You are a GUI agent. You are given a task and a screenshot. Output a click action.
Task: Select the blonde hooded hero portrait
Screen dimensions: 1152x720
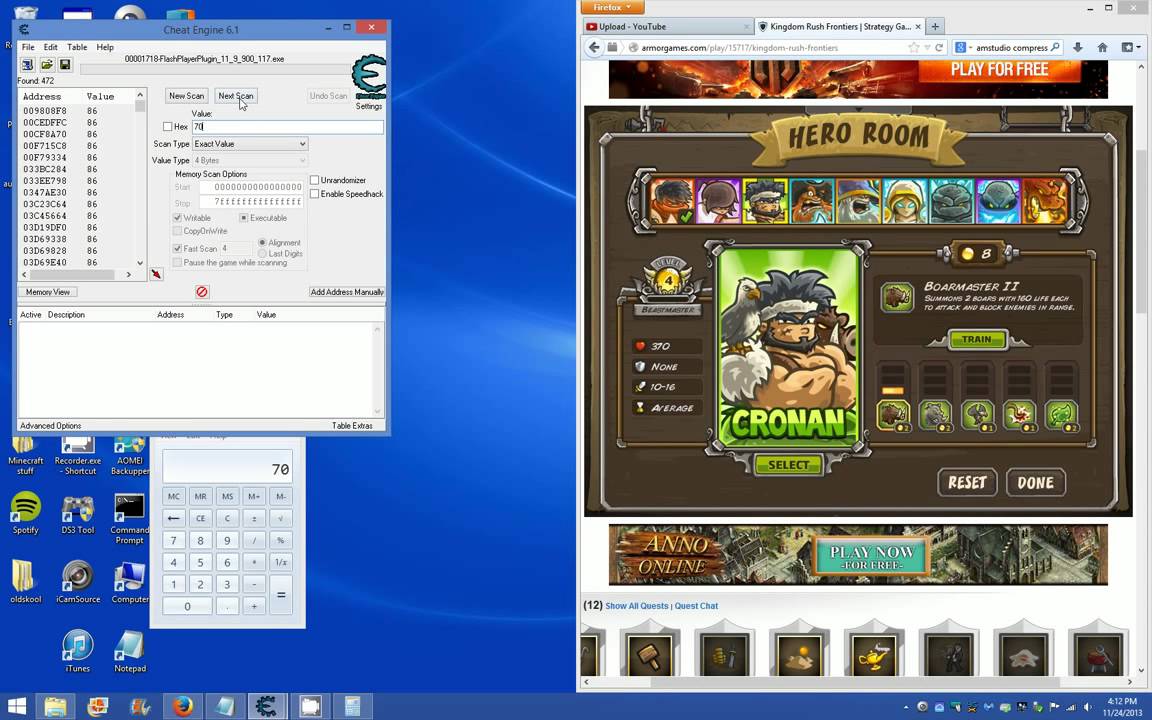click(x=904, y=201)
